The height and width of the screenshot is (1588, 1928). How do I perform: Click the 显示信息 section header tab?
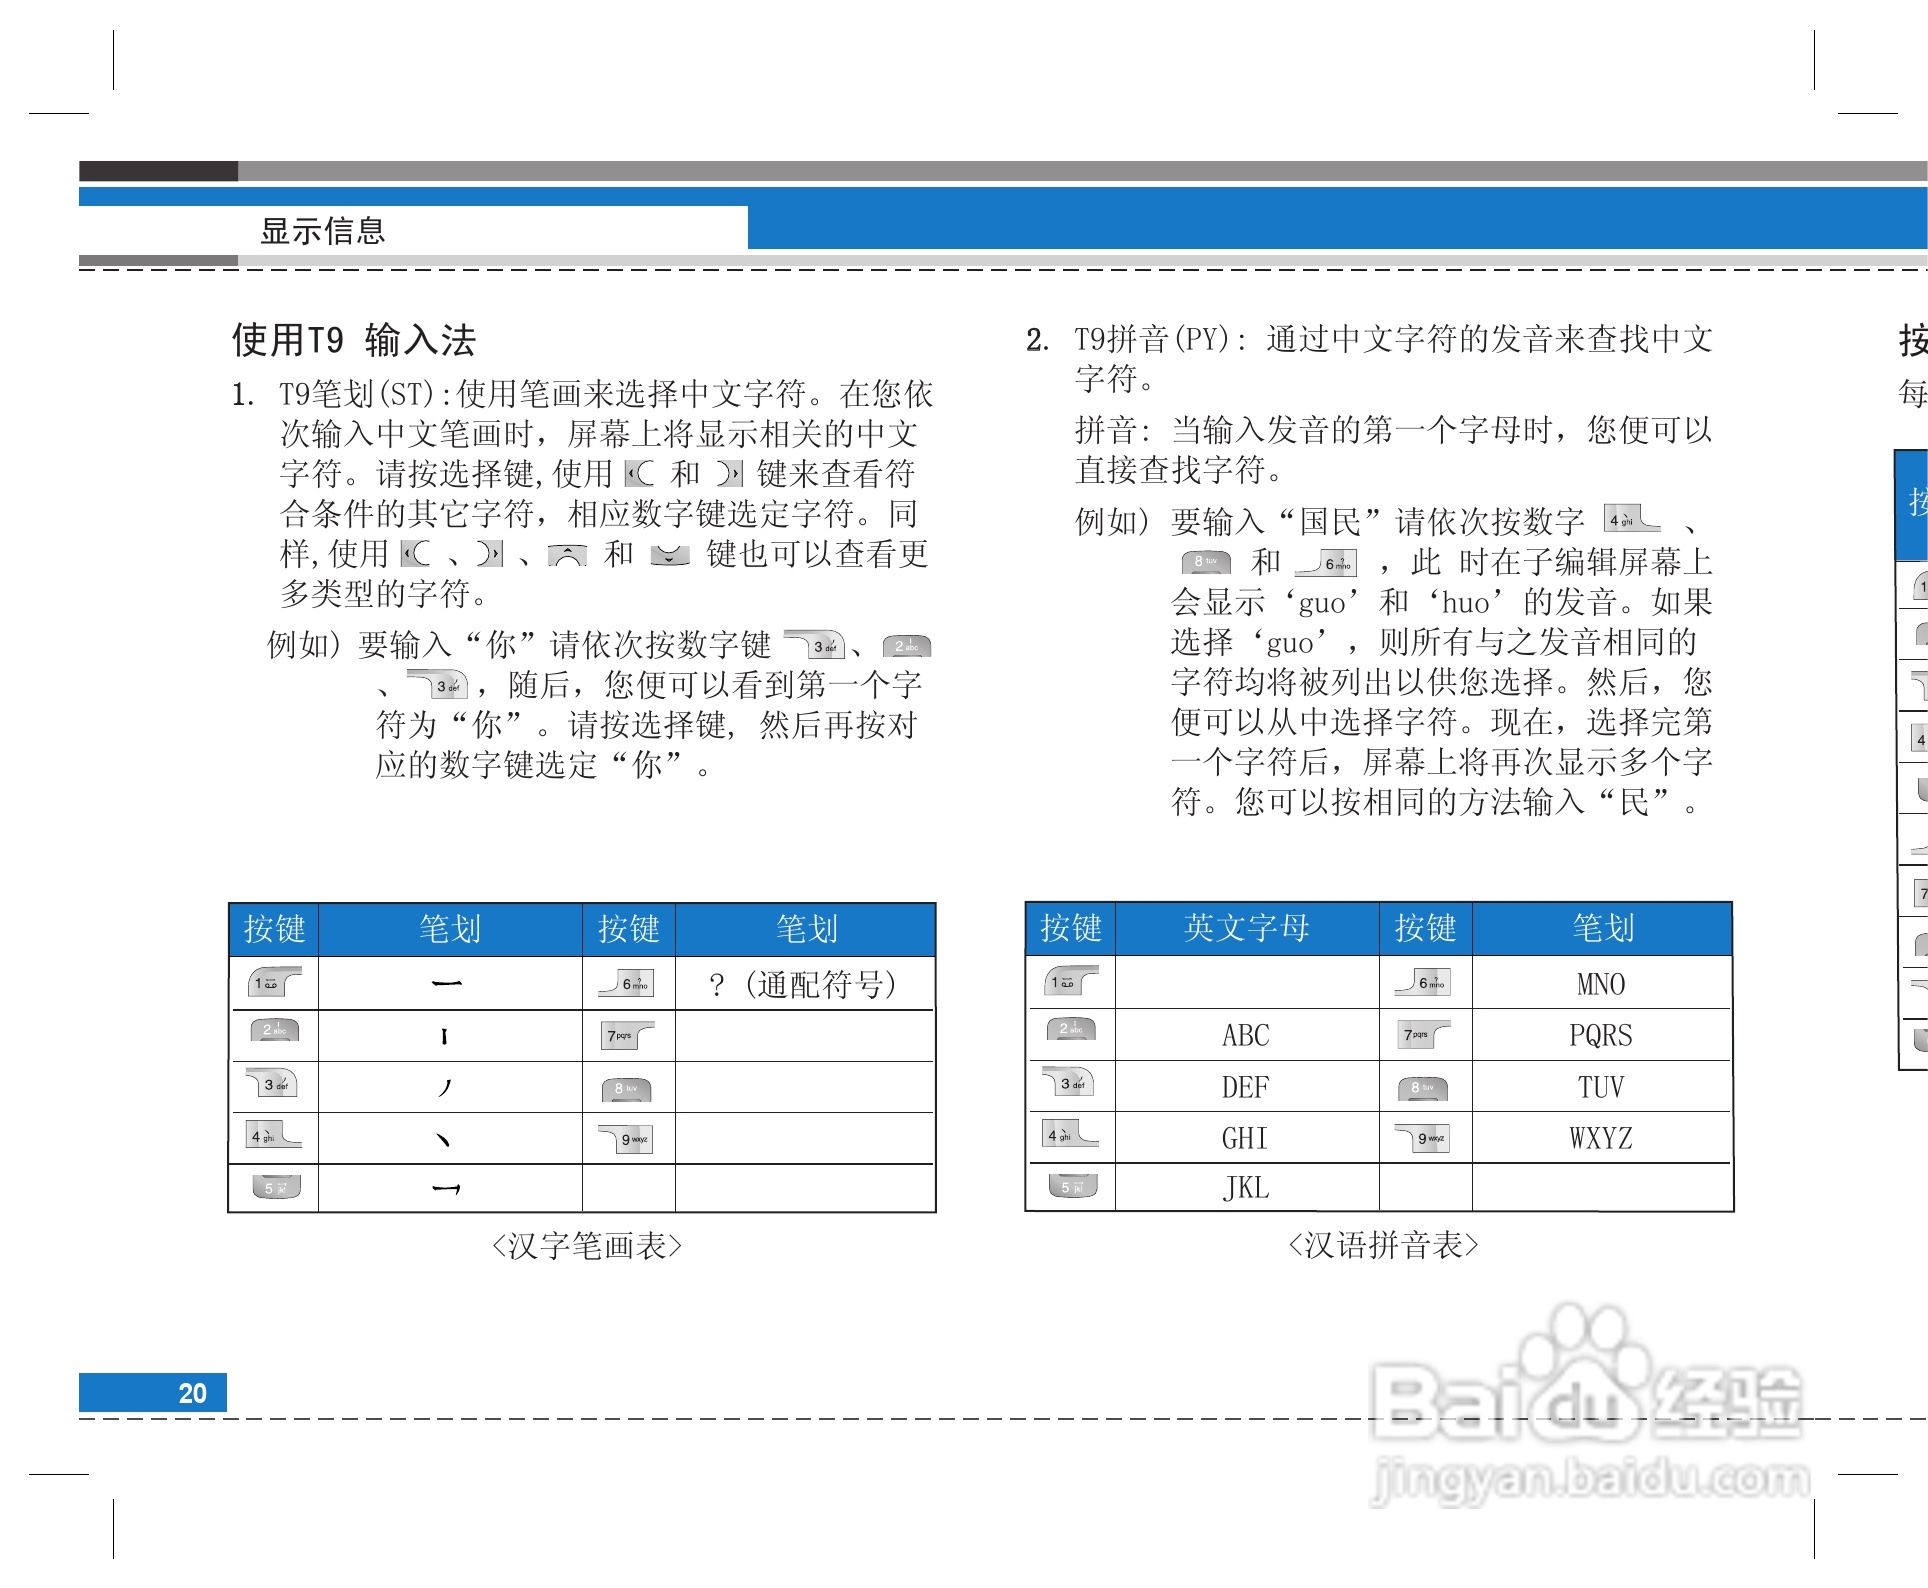(x=322, y=231)
